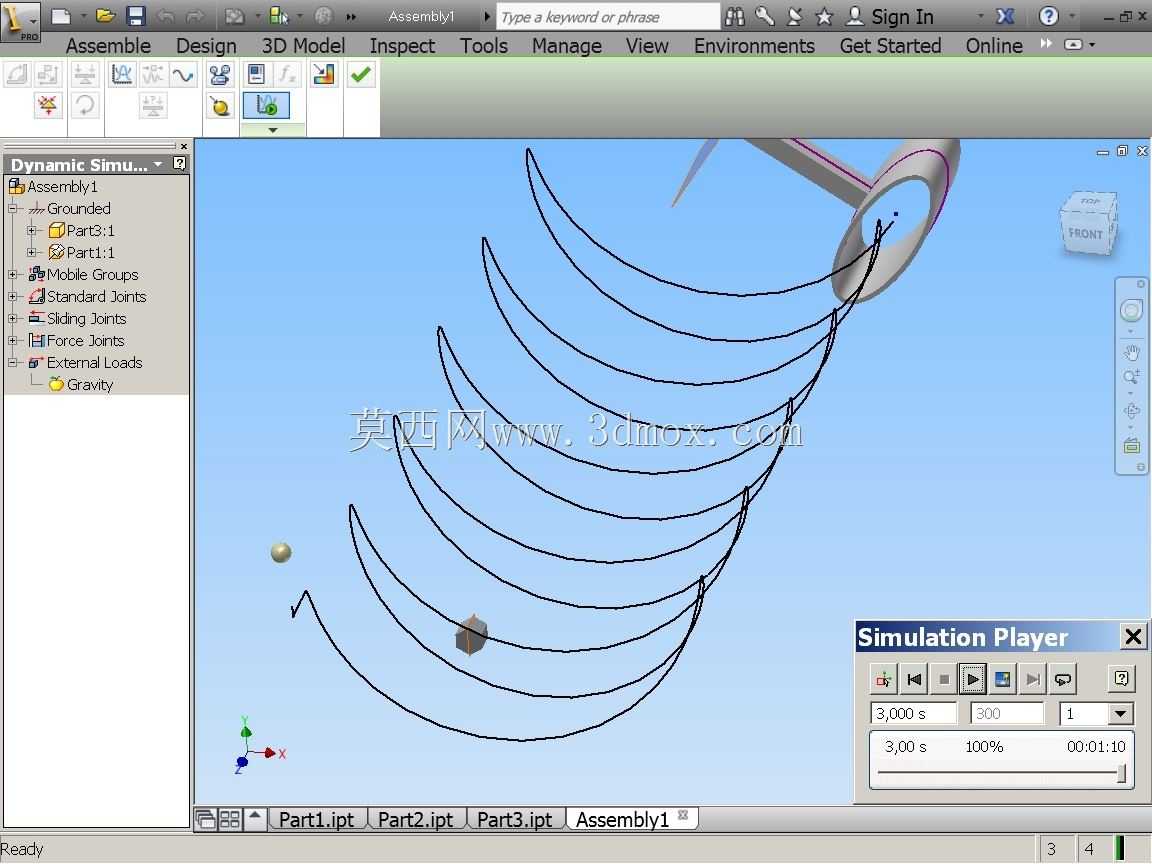1152x864 pixels.
Task: Click the construction mode icon in Simulation Player
Action: [884, 679]
